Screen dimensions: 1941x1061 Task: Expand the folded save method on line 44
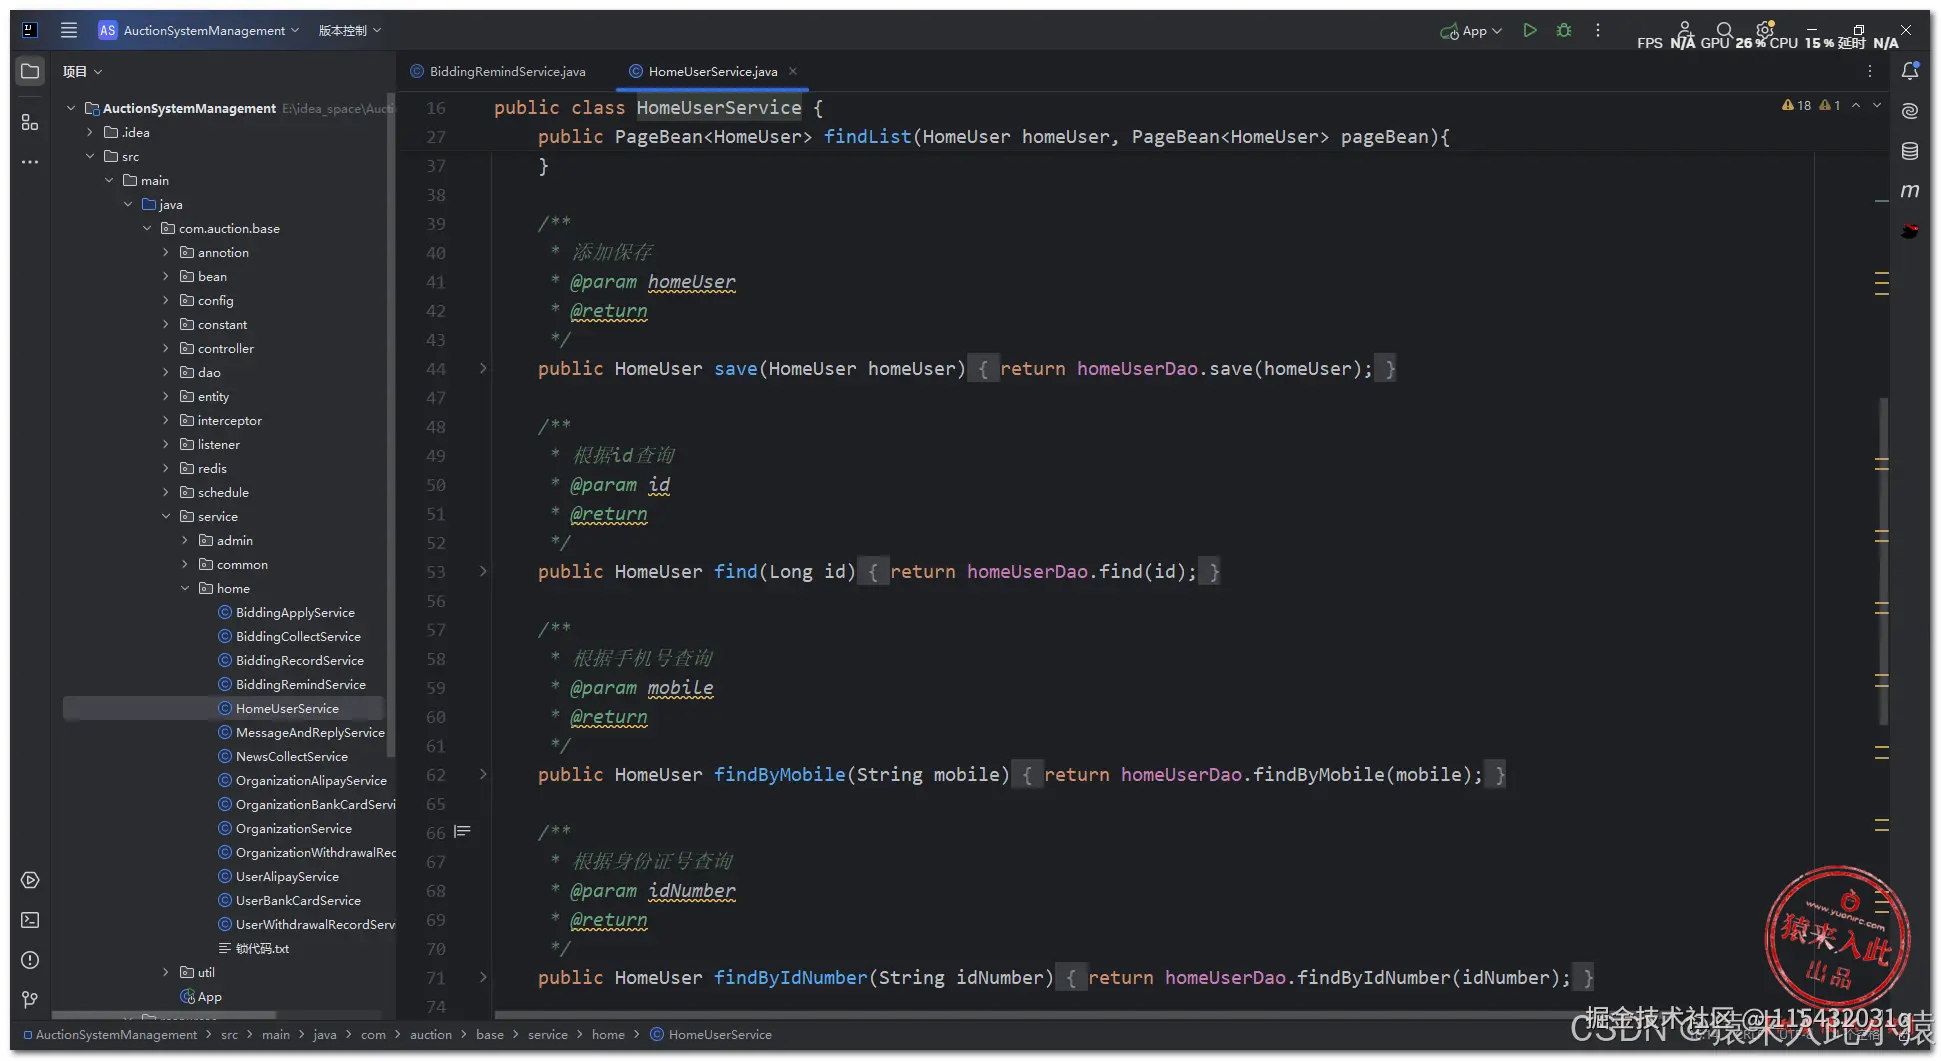point(483,368)
